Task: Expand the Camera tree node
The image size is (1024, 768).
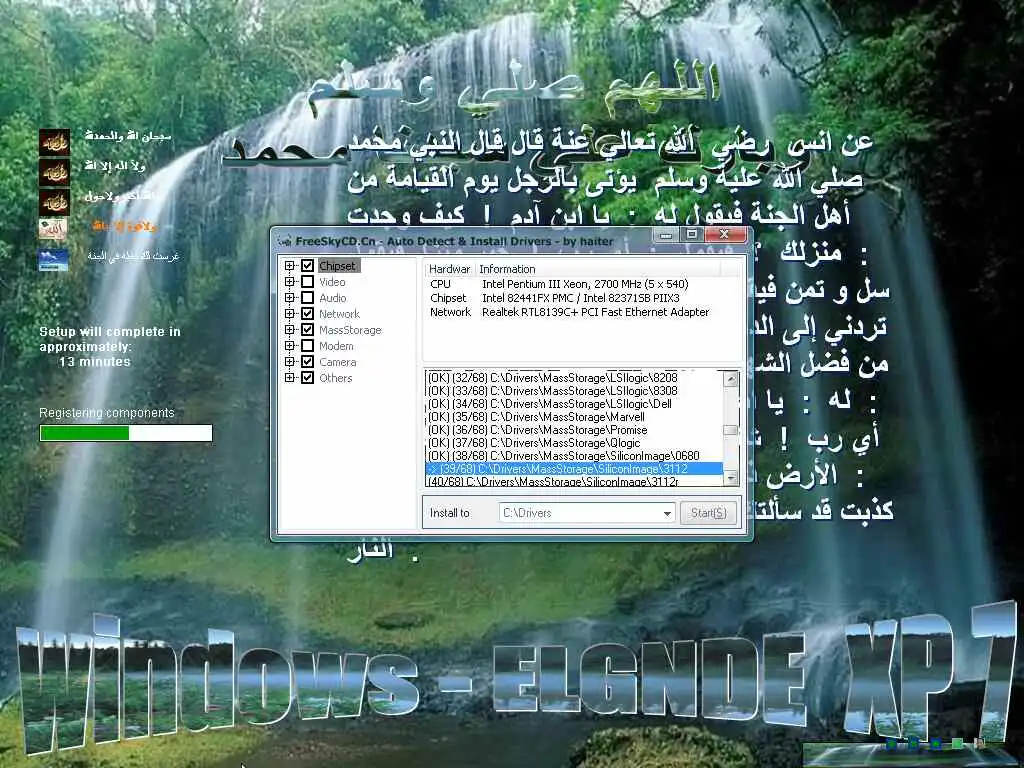Action: pos(289,362)
